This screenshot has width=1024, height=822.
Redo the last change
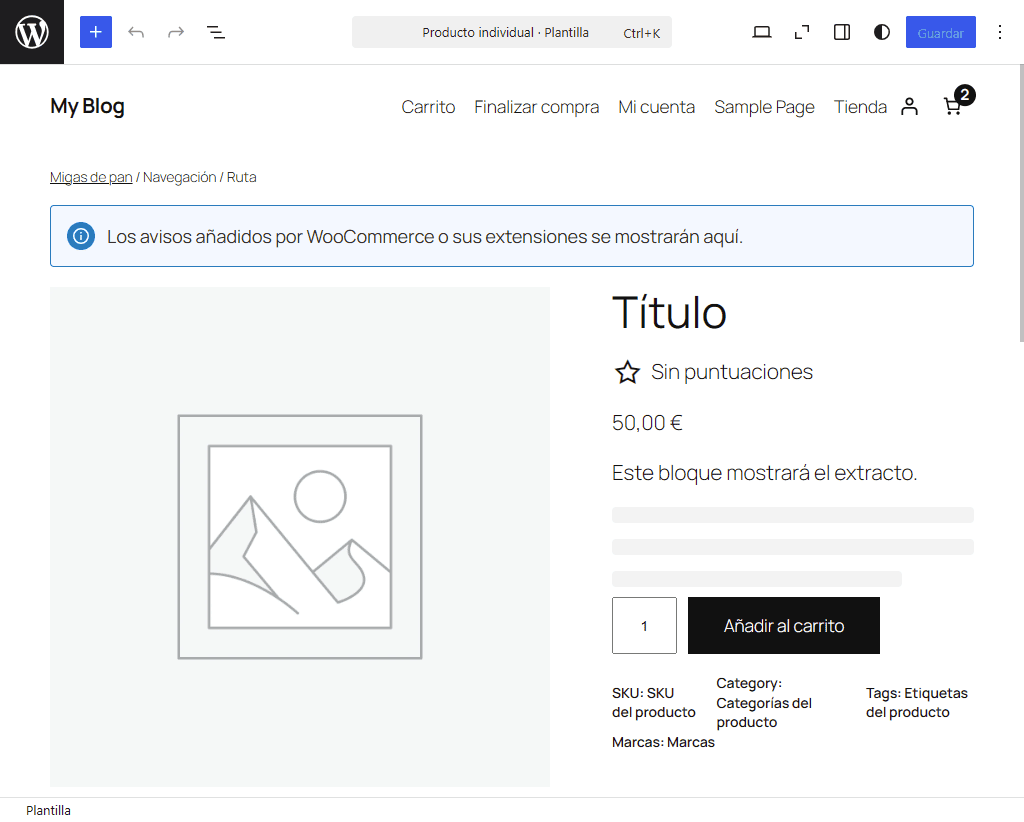pyautogui.click(x=176, y=32)
